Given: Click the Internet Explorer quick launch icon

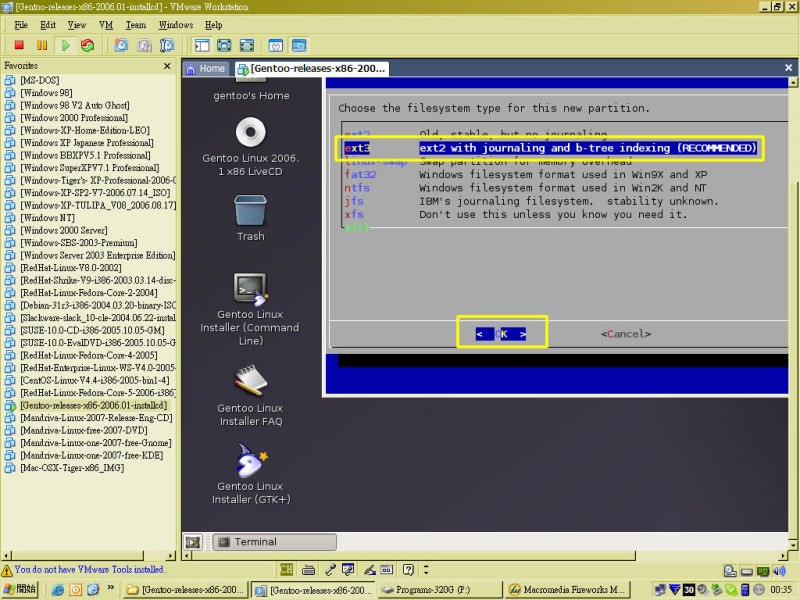Looking at the screenshot, I should coord(58,590).
